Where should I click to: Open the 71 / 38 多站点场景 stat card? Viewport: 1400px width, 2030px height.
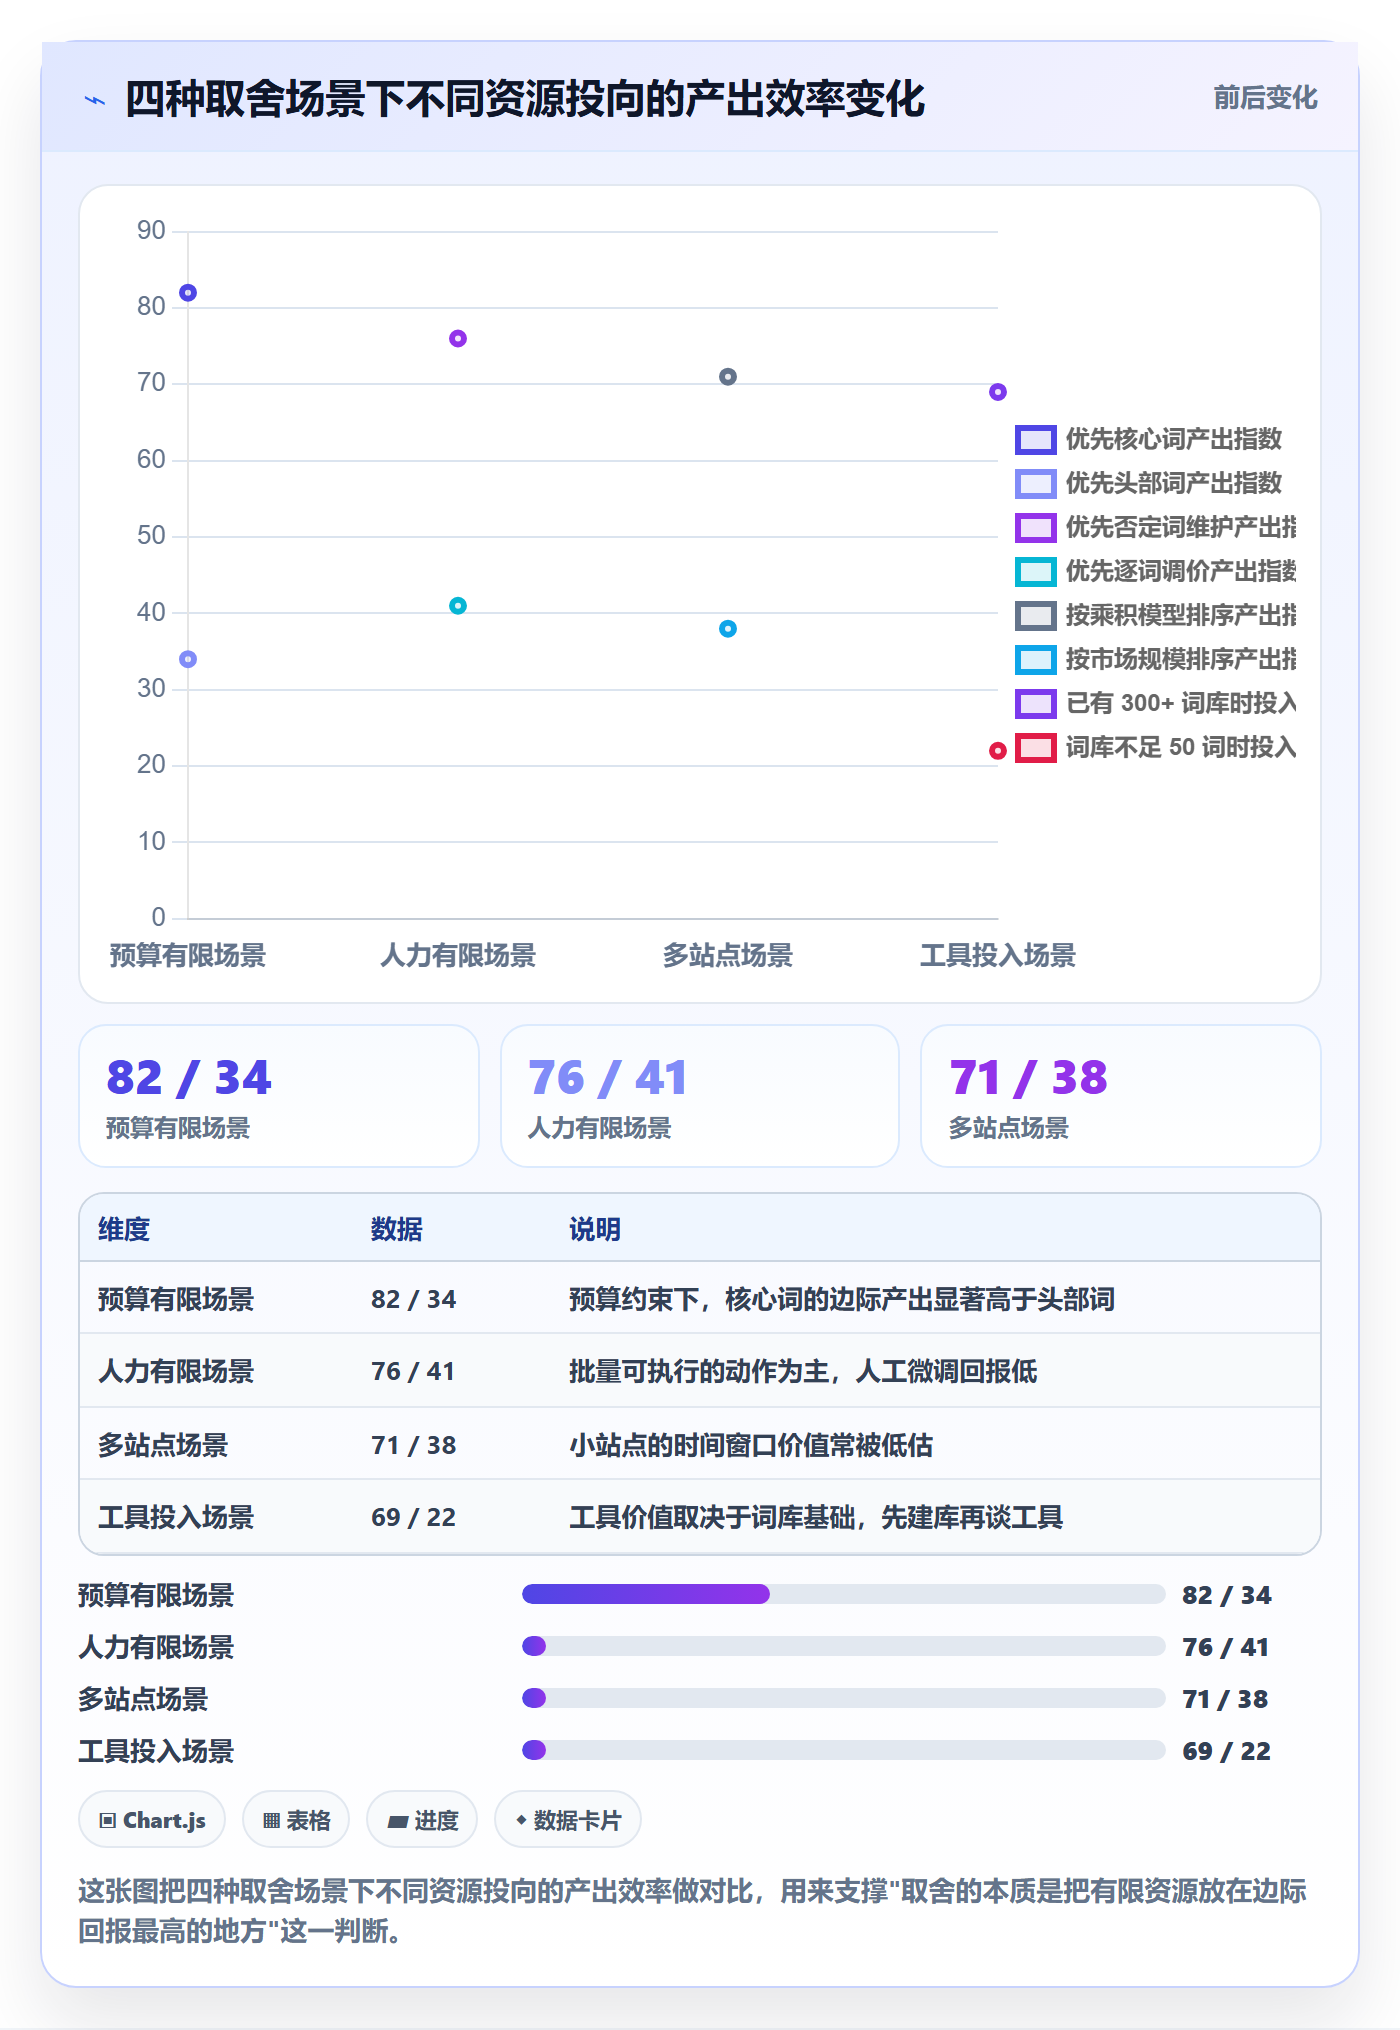(x=1121, y=1096)
